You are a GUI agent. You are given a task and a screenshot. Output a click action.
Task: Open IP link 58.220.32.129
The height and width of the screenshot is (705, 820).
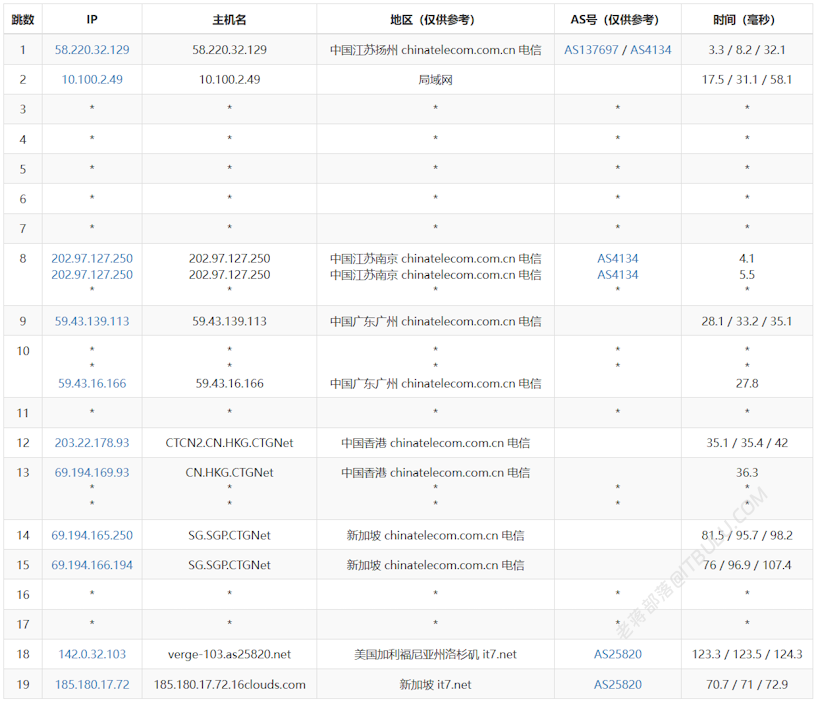[x=92, y=50]
